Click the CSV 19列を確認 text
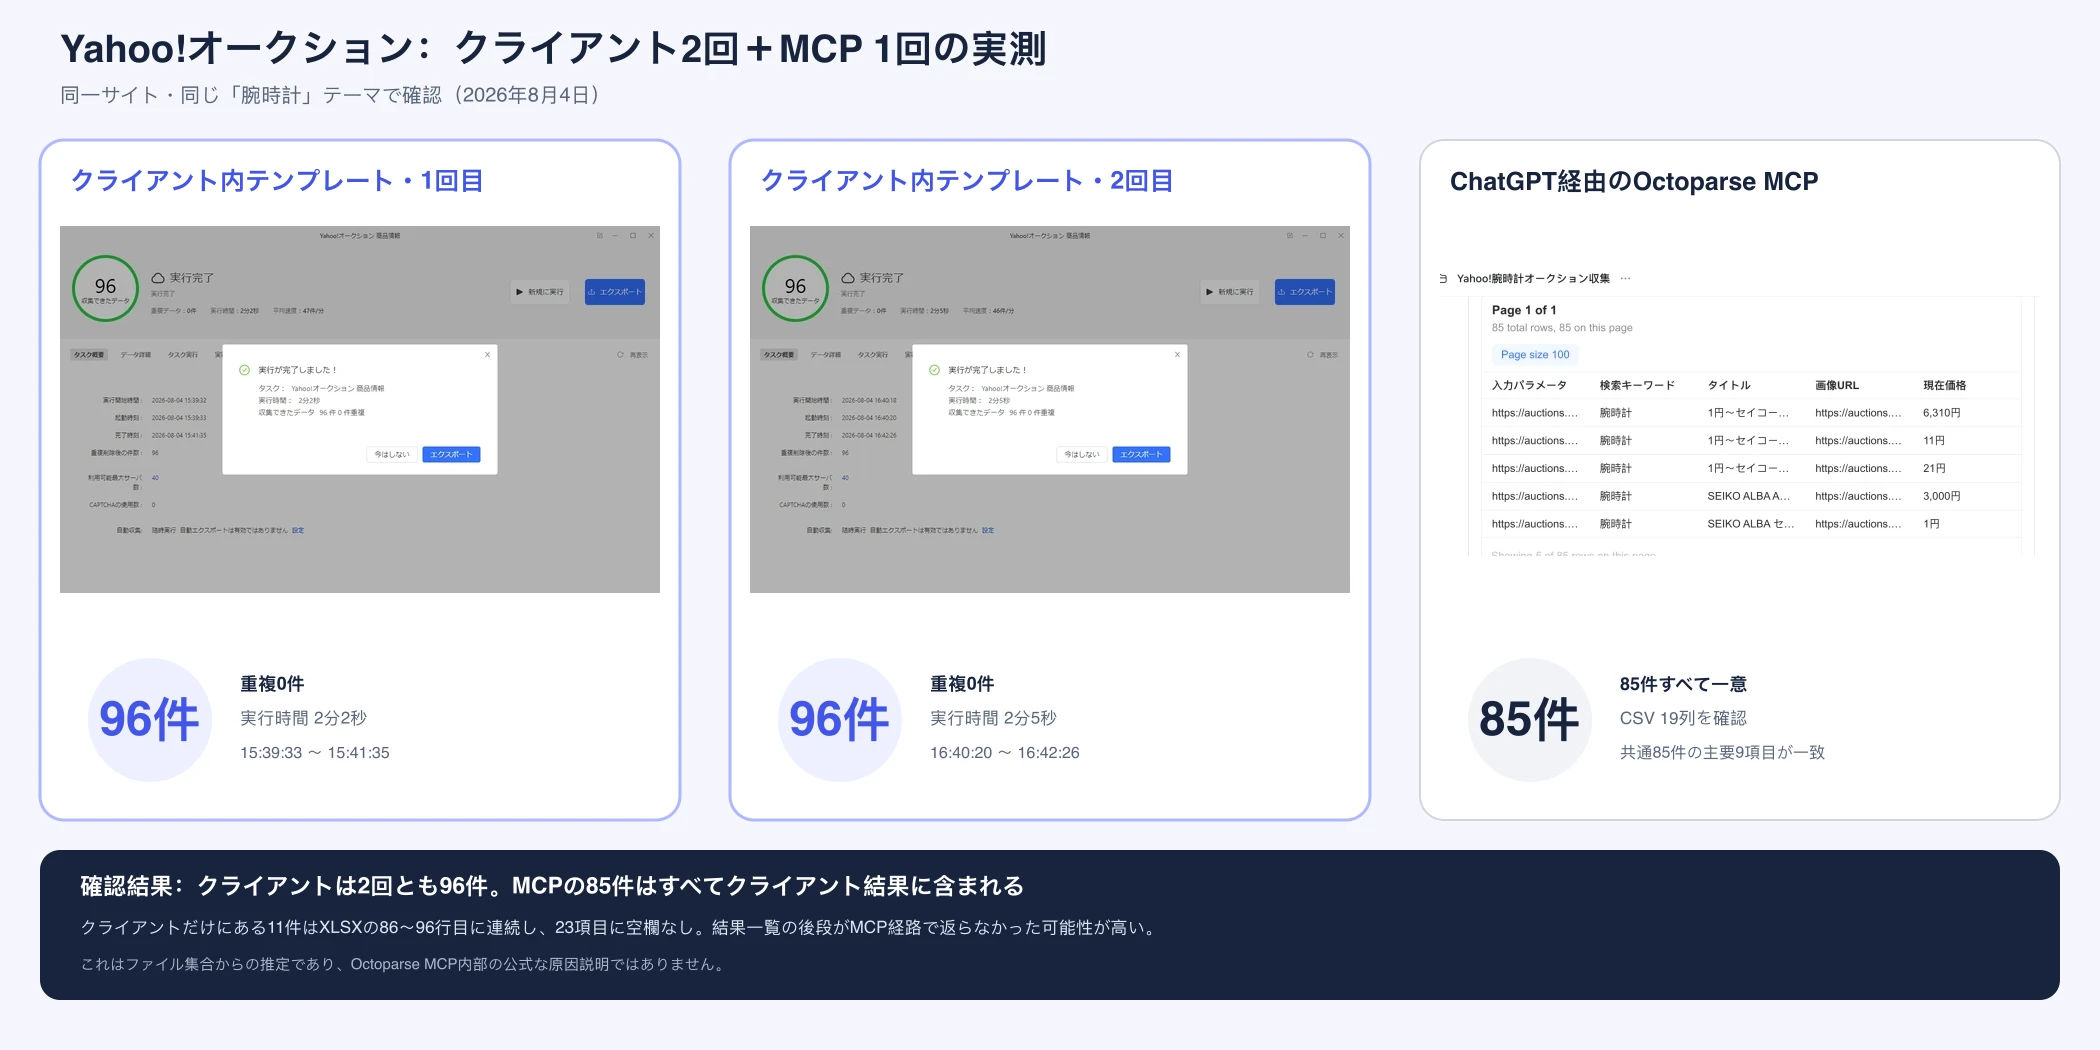This screenshot has width=2100, height=1050. (1683, 718)
